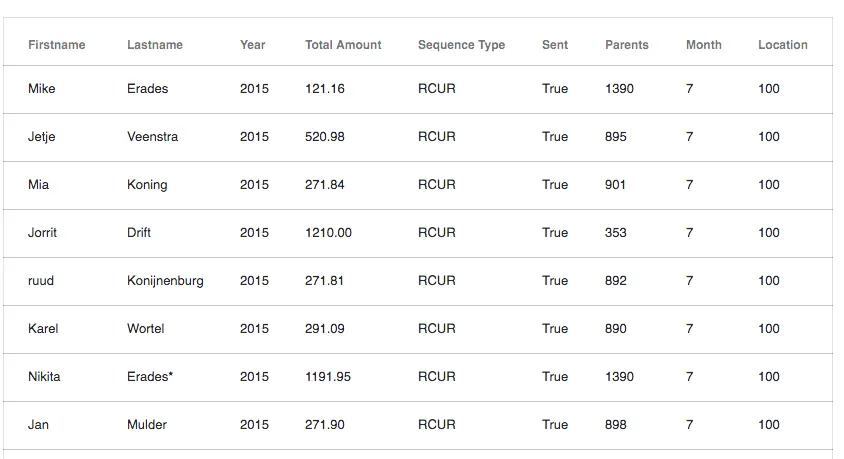Screen dimensions: 844x459
Task: Click the amount 1191.95 in Nikita's row
Action: 328,377
